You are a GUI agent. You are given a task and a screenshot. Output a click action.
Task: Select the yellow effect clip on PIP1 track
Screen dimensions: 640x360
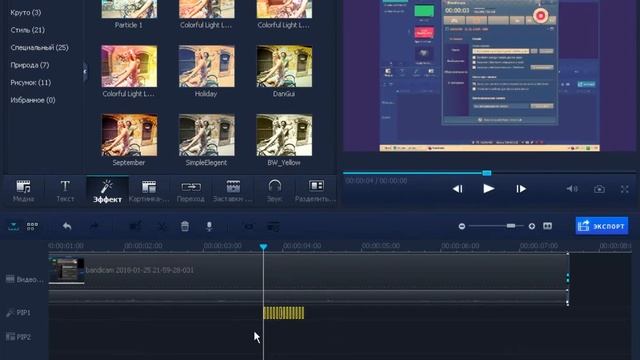[x=284, y=313]
